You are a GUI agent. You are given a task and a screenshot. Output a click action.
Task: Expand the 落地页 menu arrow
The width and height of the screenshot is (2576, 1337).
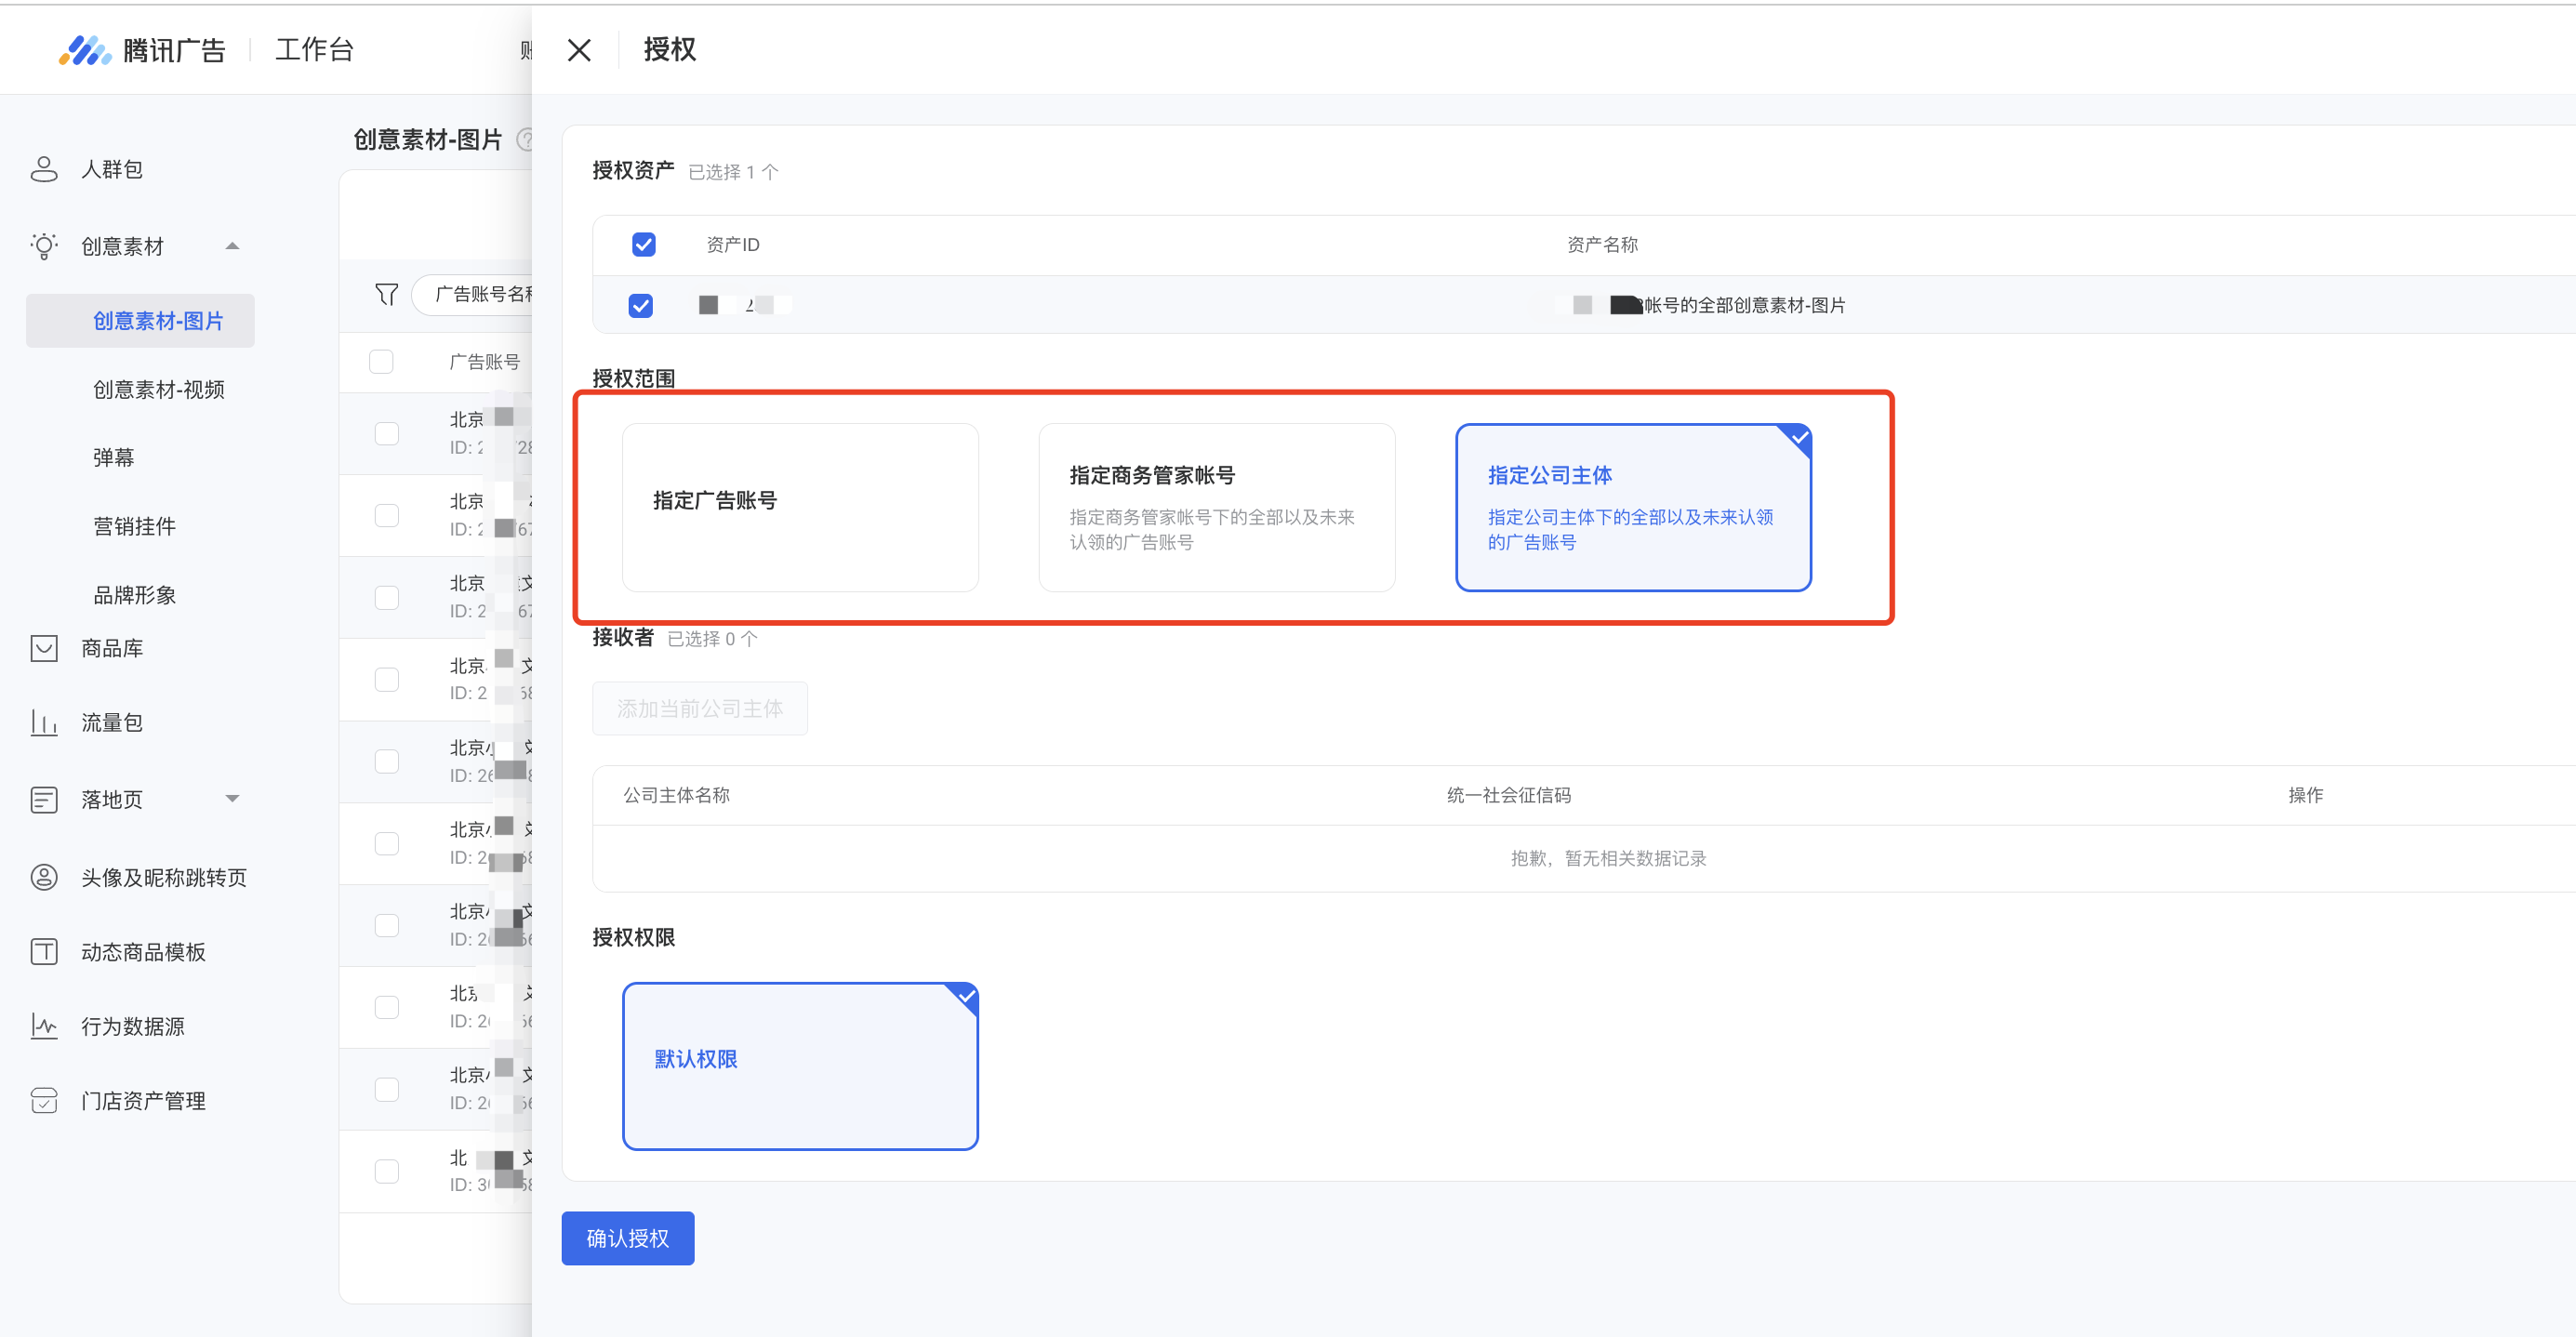[x=232, y=799]
